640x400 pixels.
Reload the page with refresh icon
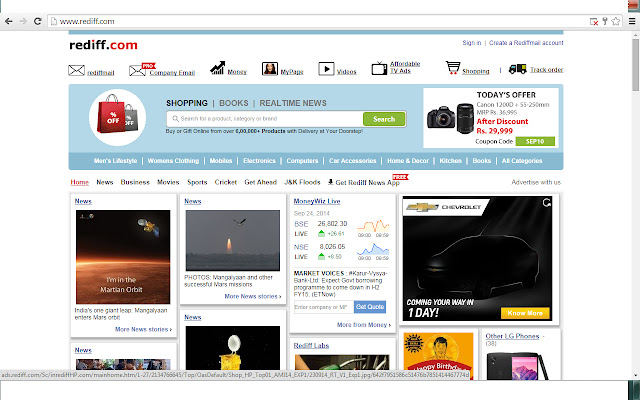coord(38,21)
